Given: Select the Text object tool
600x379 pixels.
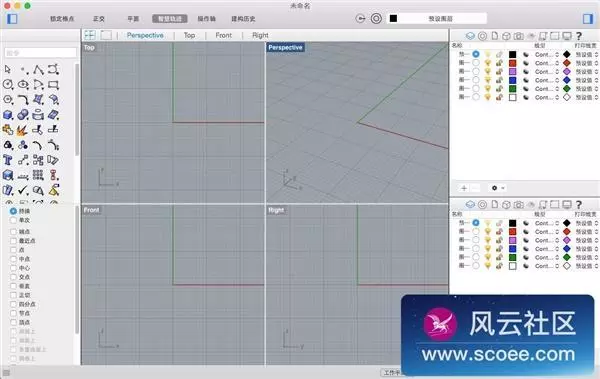Looking at the screenshot, I should [8, 160].
